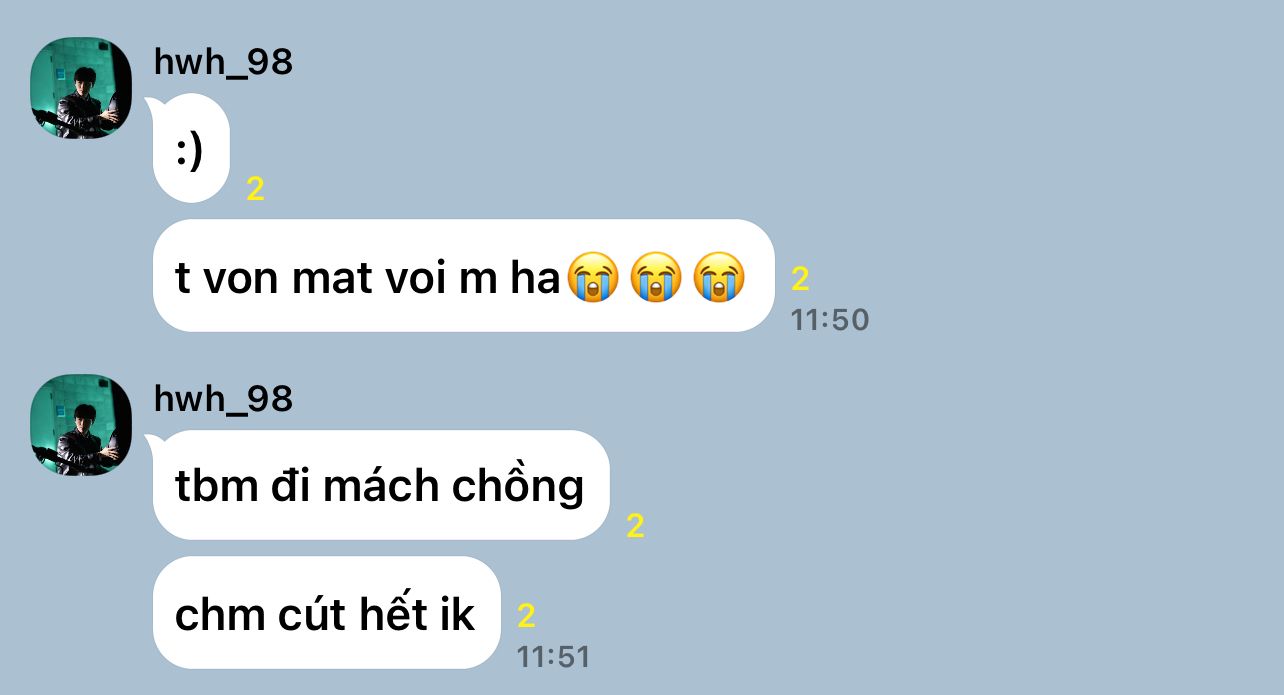Click the first crying face emoji
This screenshot has width=1284, height=695.
(593, 278)
